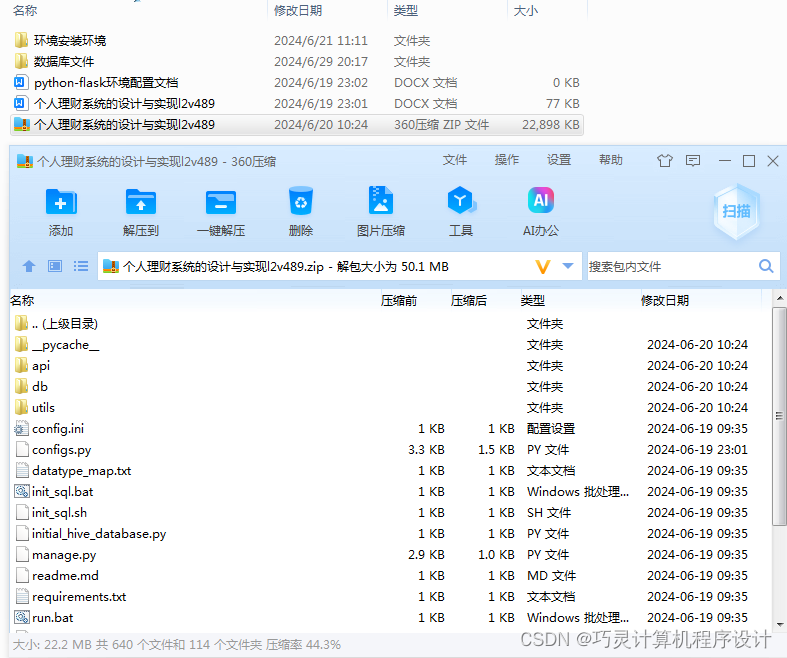Viewport: 787px width, 658px height.
Task: Sort by the Modified Date (修改日期) column header
Action: pos(665,300)
